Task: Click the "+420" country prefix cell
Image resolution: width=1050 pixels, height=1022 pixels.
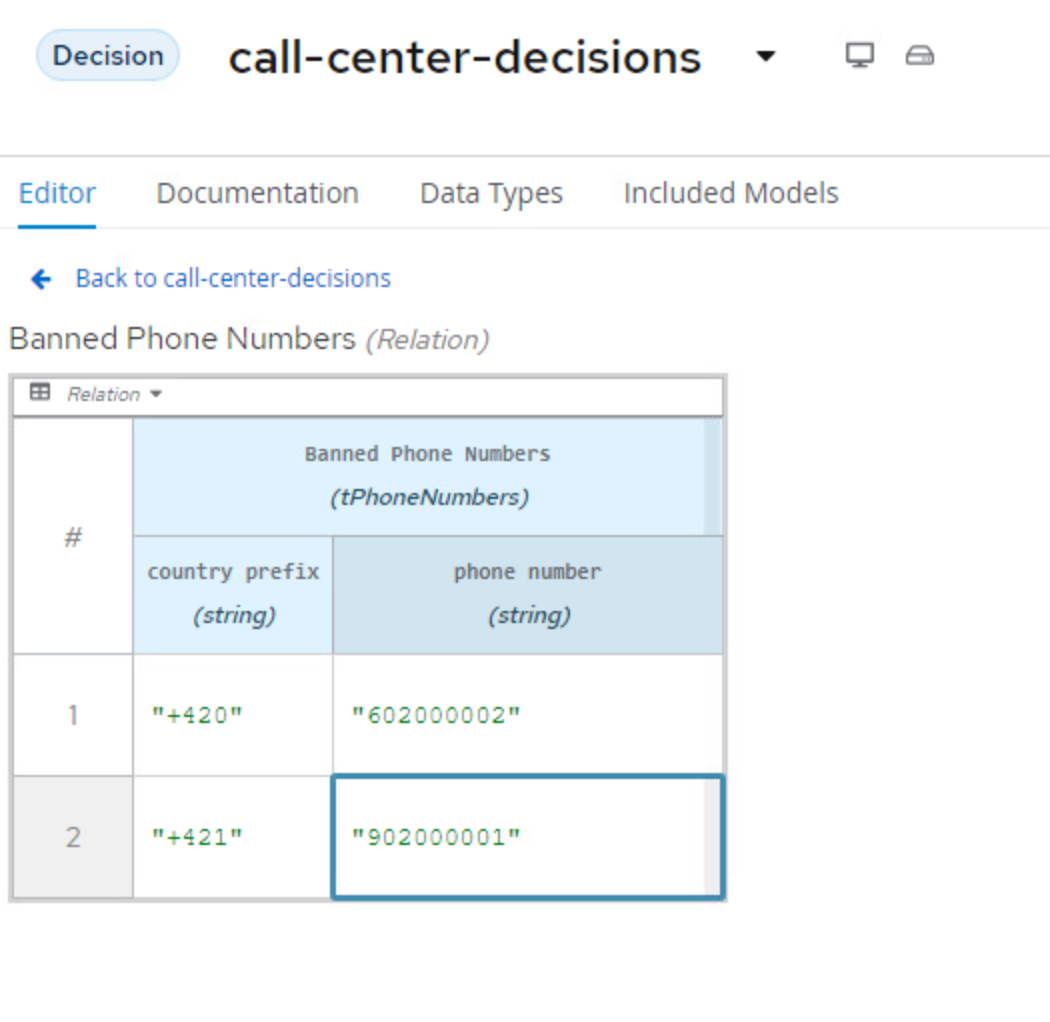Action: pyautogui.click(x=233, y=715)
